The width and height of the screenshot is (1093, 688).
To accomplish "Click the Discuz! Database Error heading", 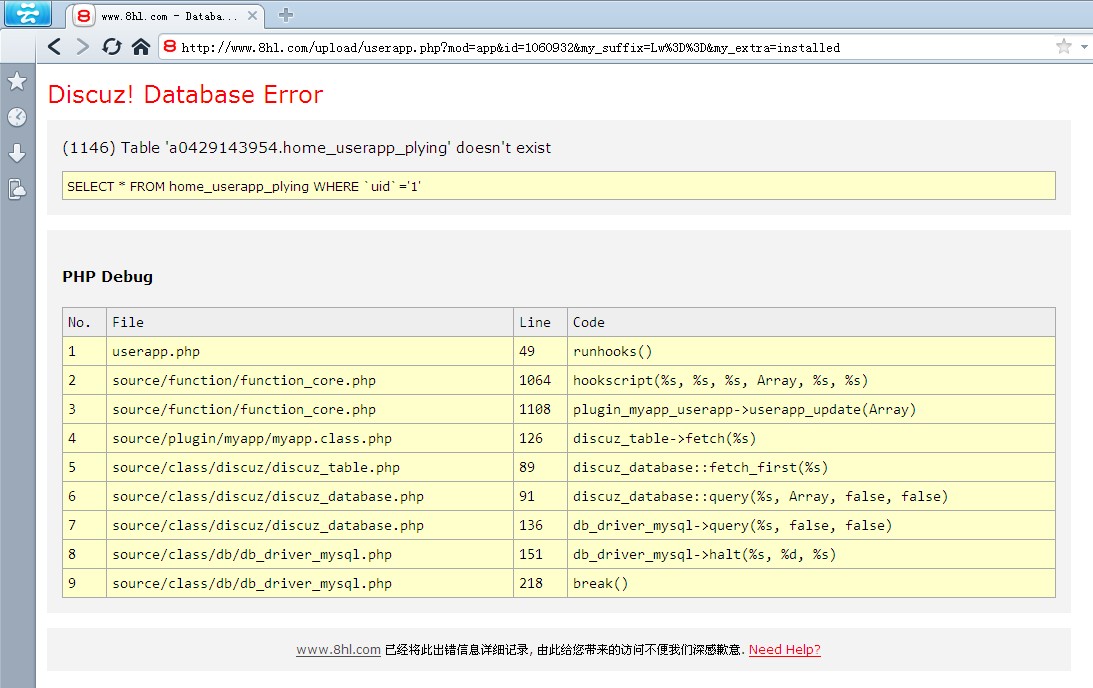I will [185, 94].
